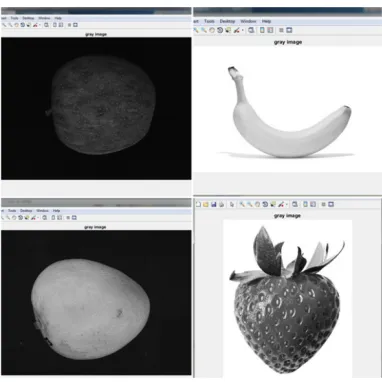
Task: Select Zoom Out tool in strawberry window
Action: tap(250, 204)
